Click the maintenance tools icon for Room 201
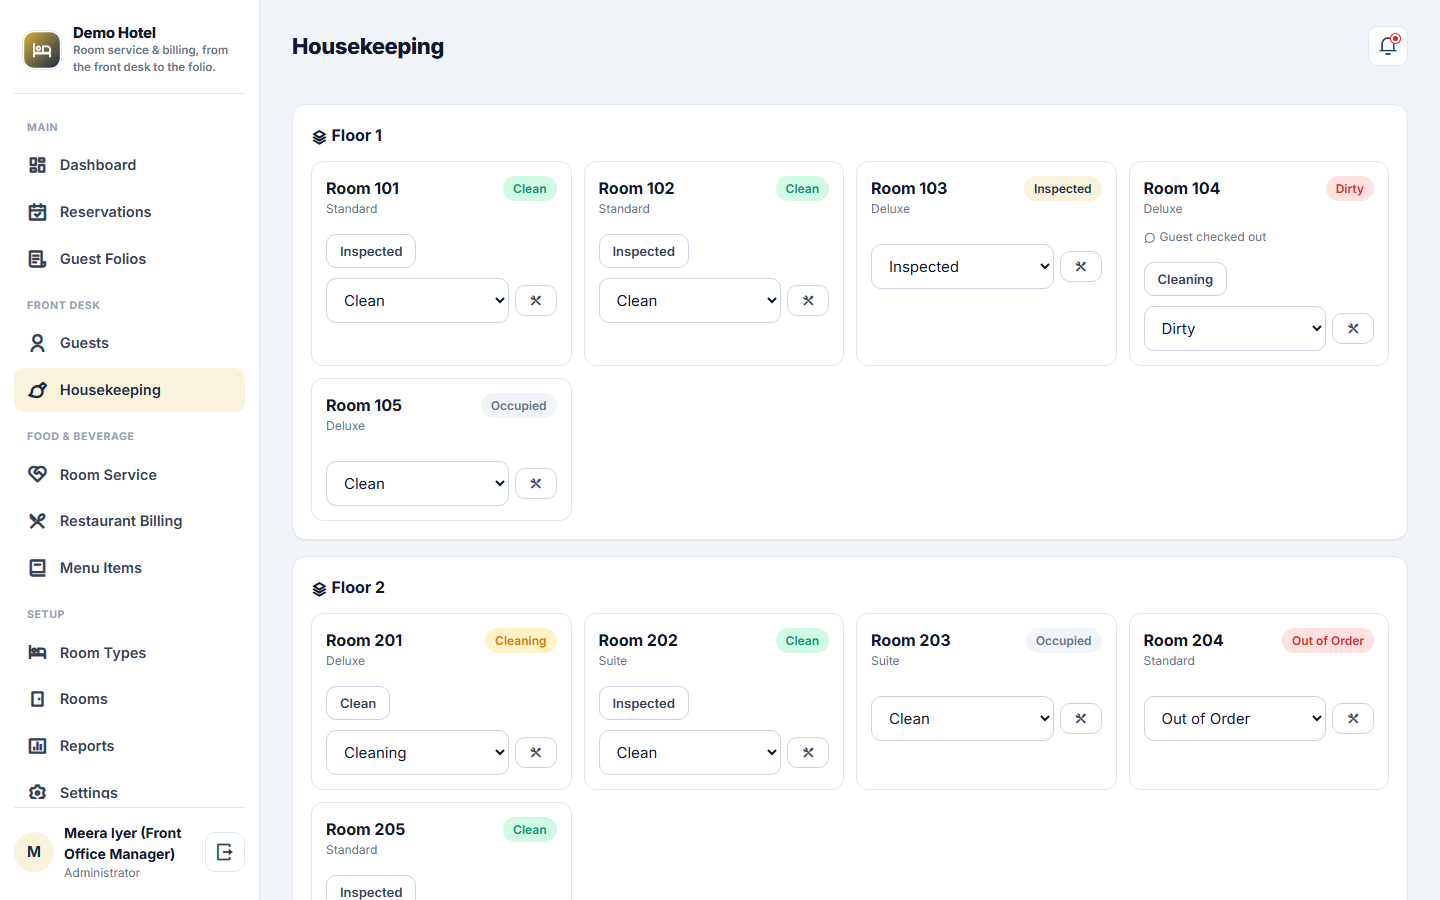This screenshot has width=1440, height=900. [536, 753]
